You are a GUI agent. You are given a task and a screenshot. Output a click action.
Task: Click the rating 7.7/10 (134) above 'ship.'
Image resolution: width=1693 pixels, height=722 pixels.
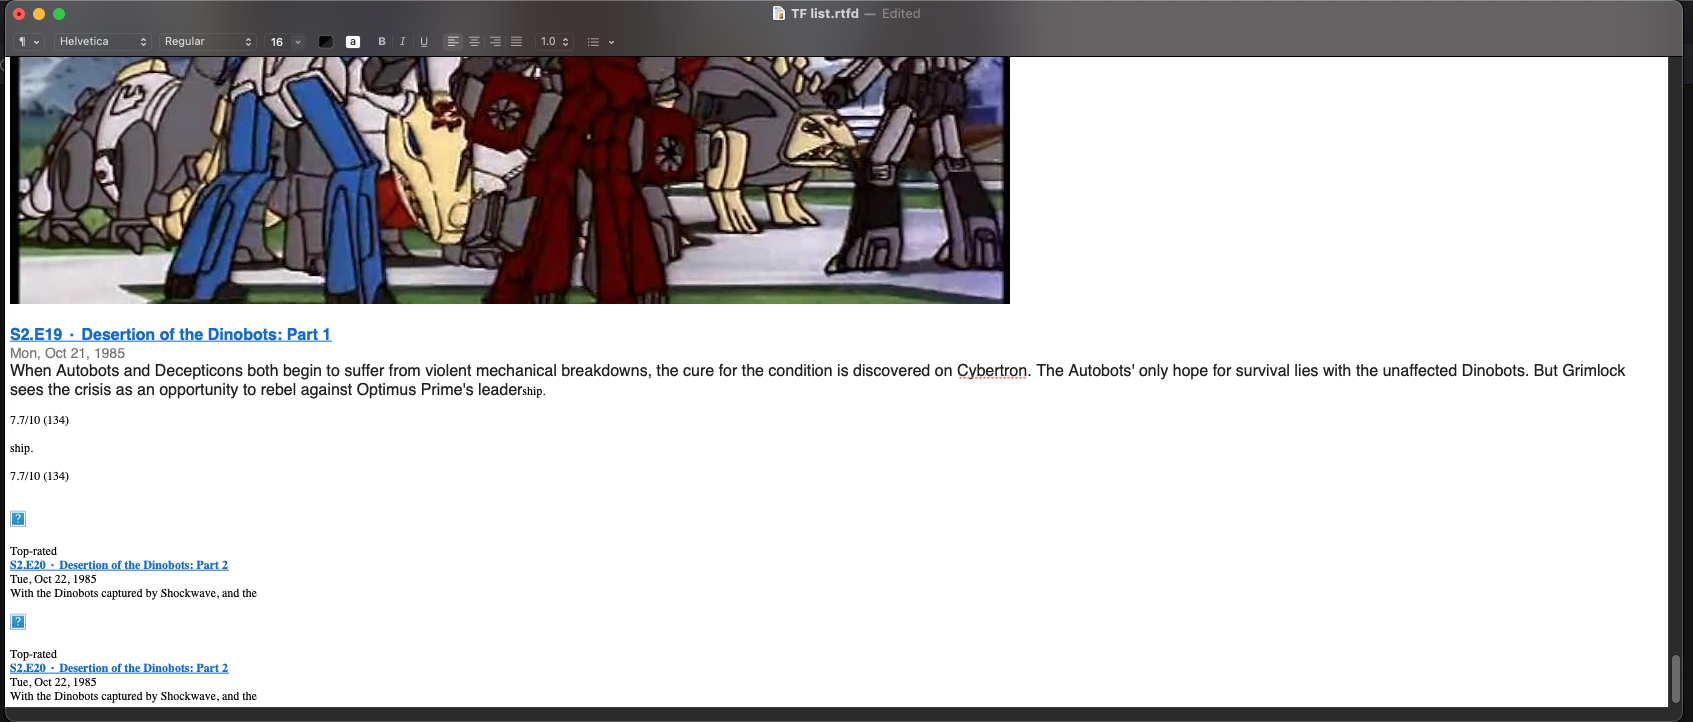(39, 420)
